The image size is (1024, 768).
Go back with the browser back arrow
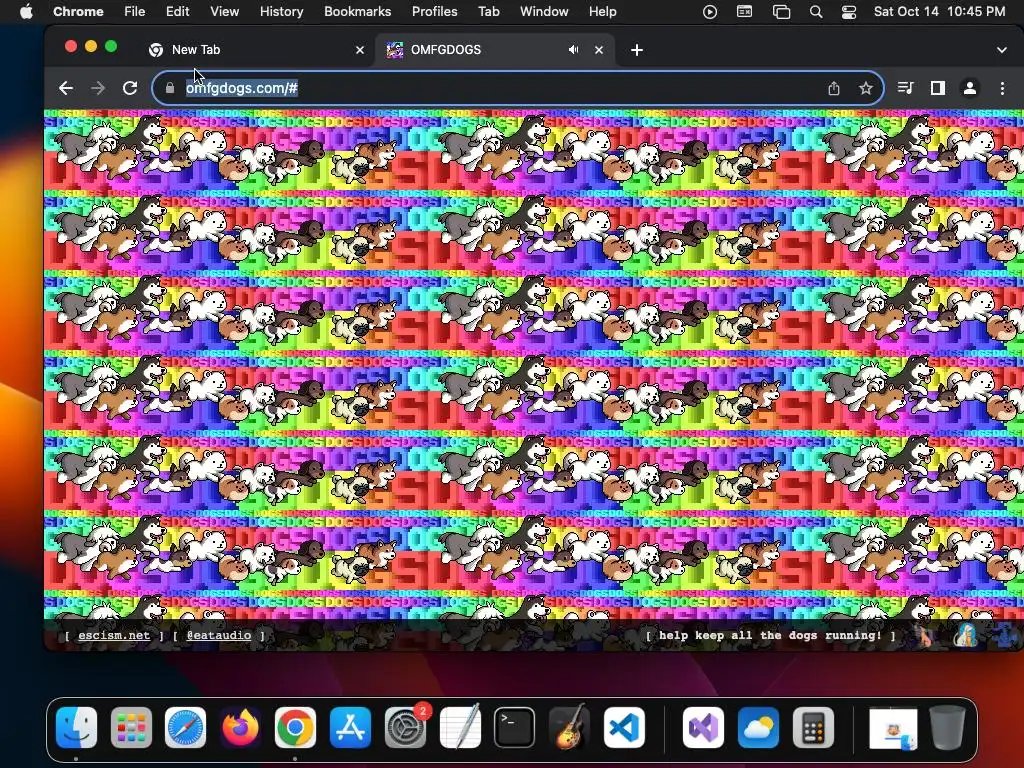click(65, 88)
